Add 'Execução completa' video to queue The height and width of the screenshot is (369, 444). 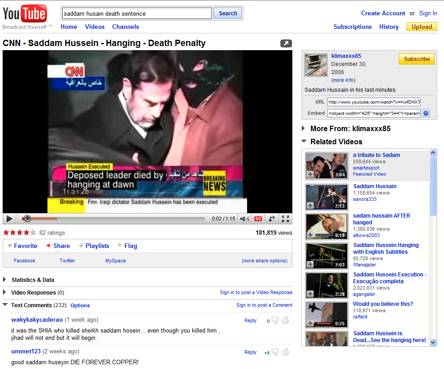pyautogui.click(x=310, y=294)
